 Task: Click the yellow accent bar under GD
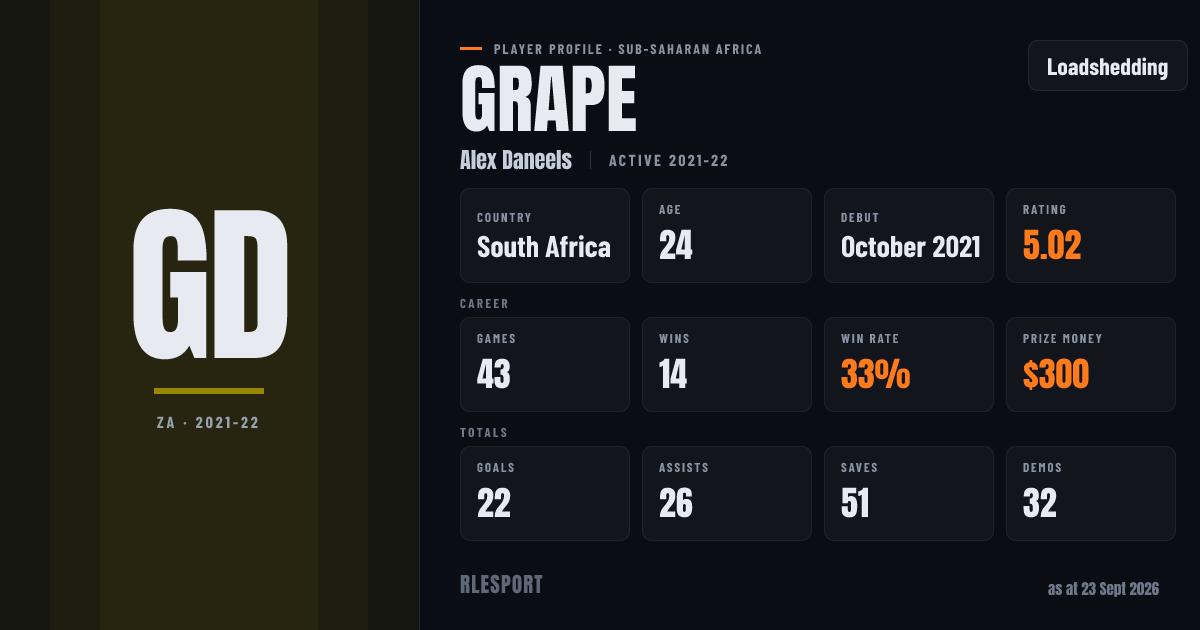pyautogui.click(x=209, y=391)
